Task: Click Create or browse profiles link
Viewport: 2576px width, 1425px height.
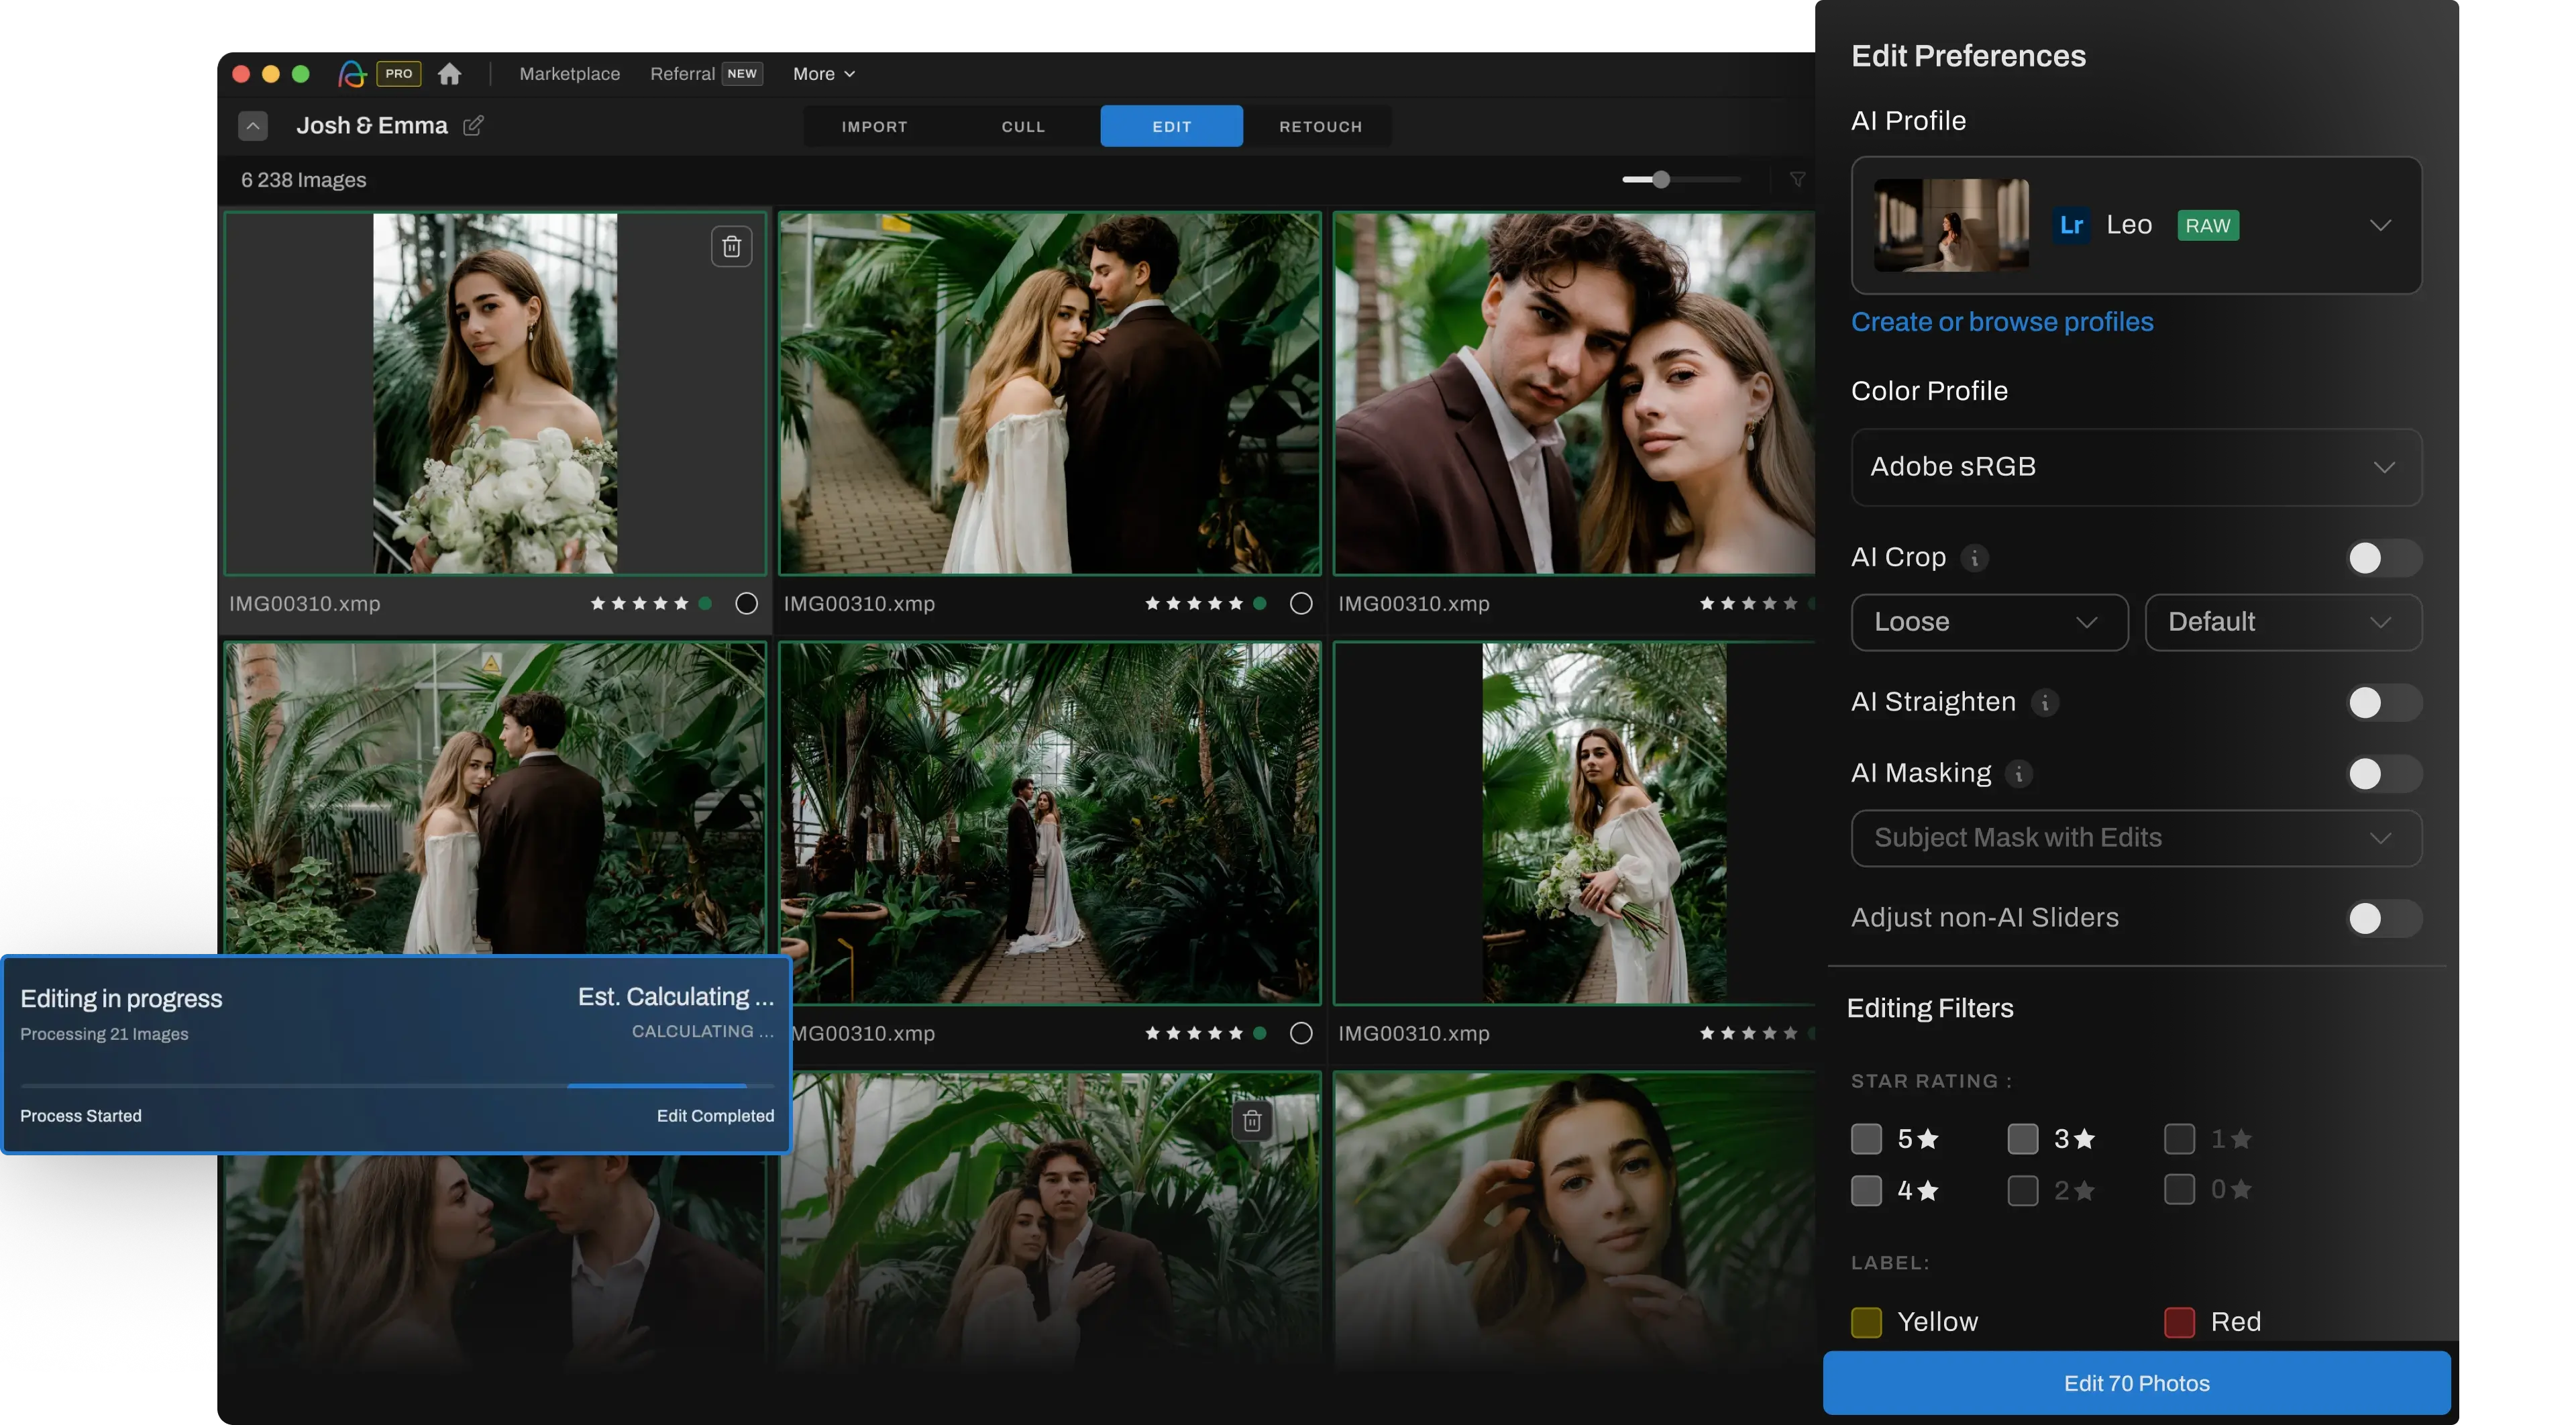Action: click(x=2002, y=322)
